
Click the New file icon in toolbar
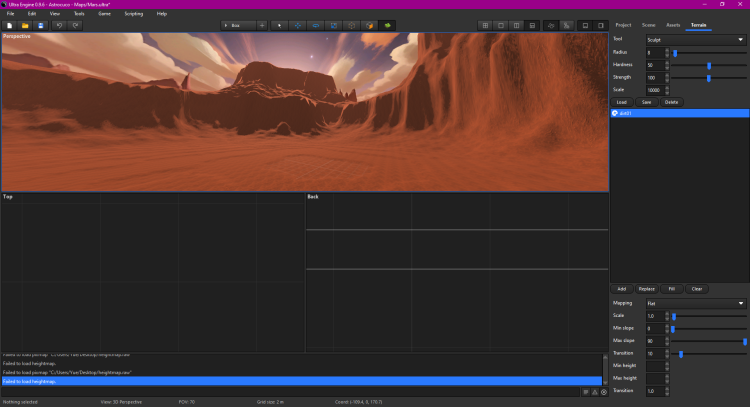point(9,24)
